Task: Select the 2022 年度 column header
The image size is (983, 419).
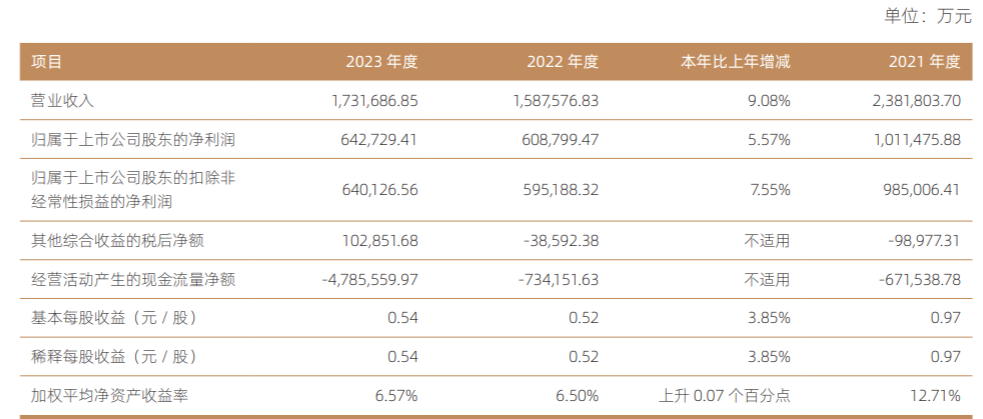Action: click(562, 61)
